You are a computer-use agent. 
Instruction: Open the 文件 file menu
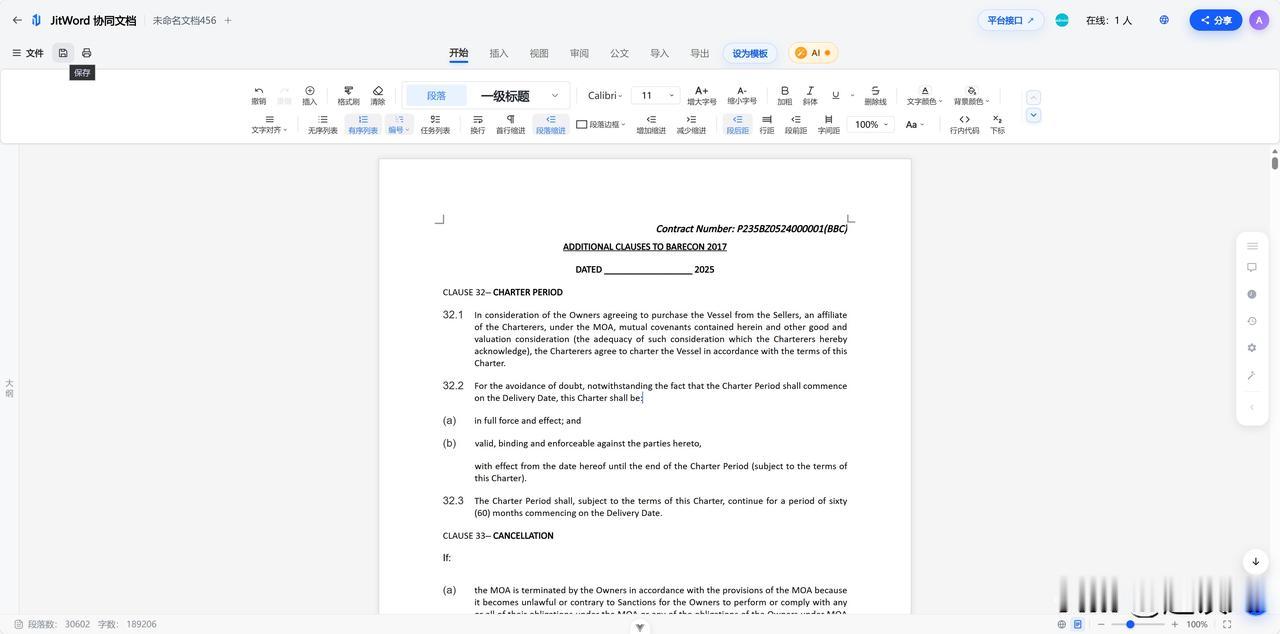point(28,53)
